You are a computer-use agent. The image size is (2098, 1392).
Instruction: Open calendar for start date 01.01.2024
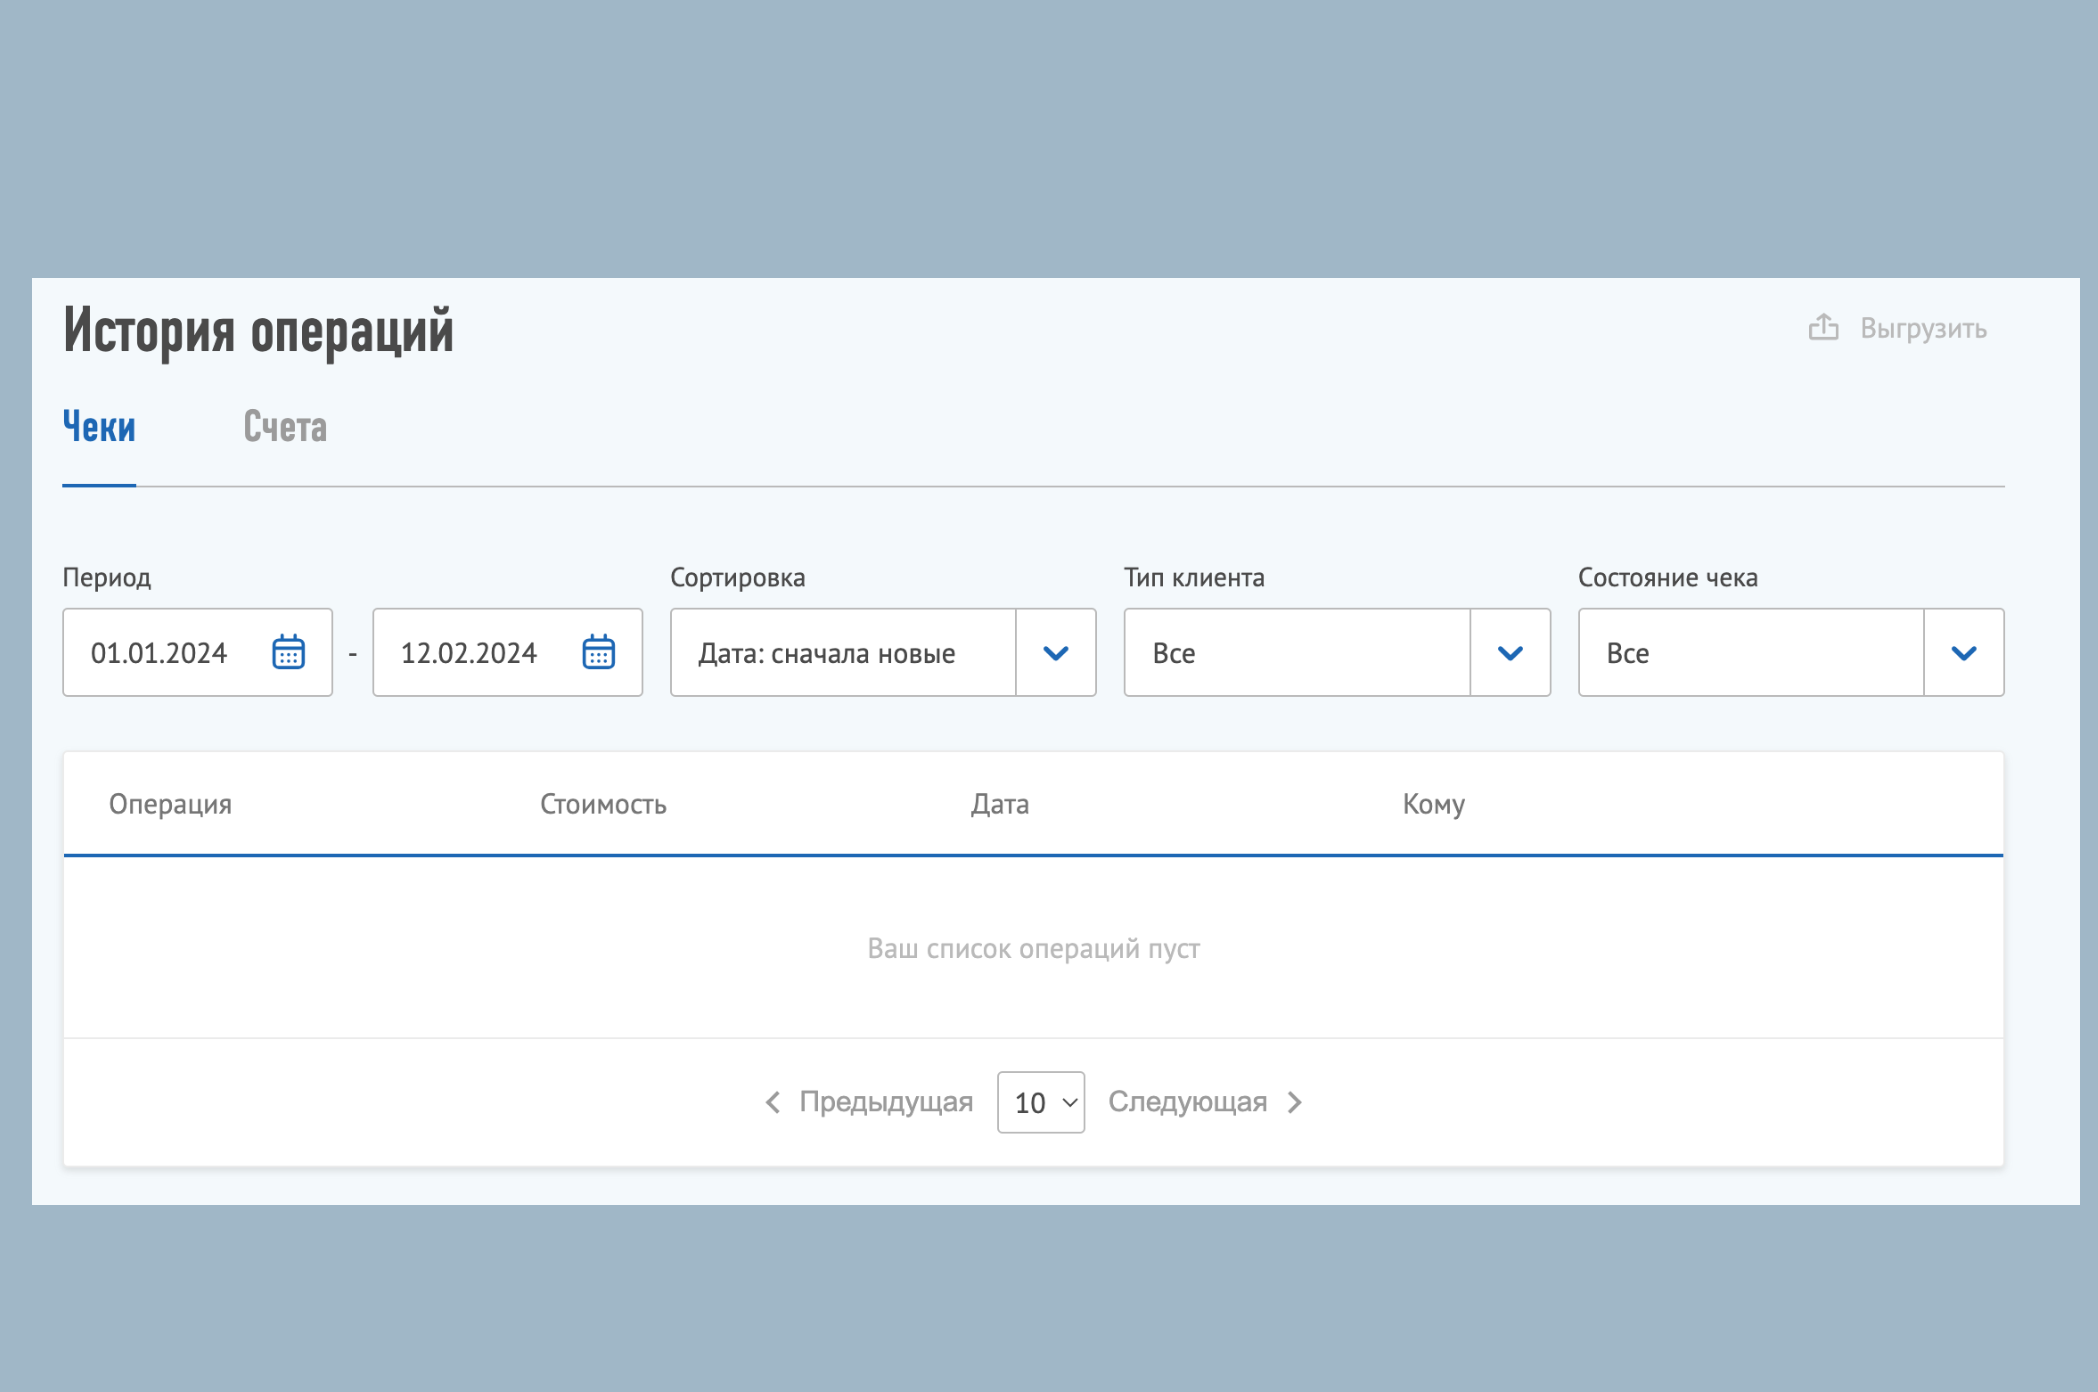pos(288,652)
